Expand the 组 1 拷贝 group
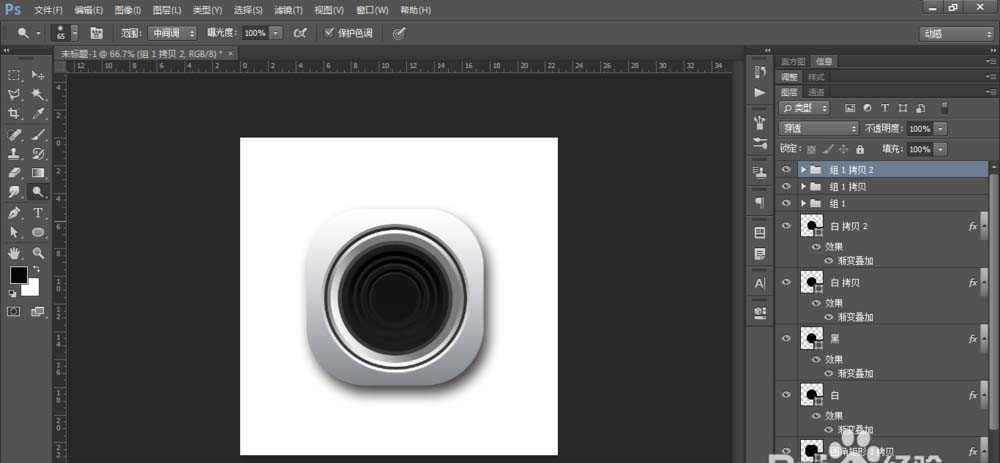 (803, 187)
